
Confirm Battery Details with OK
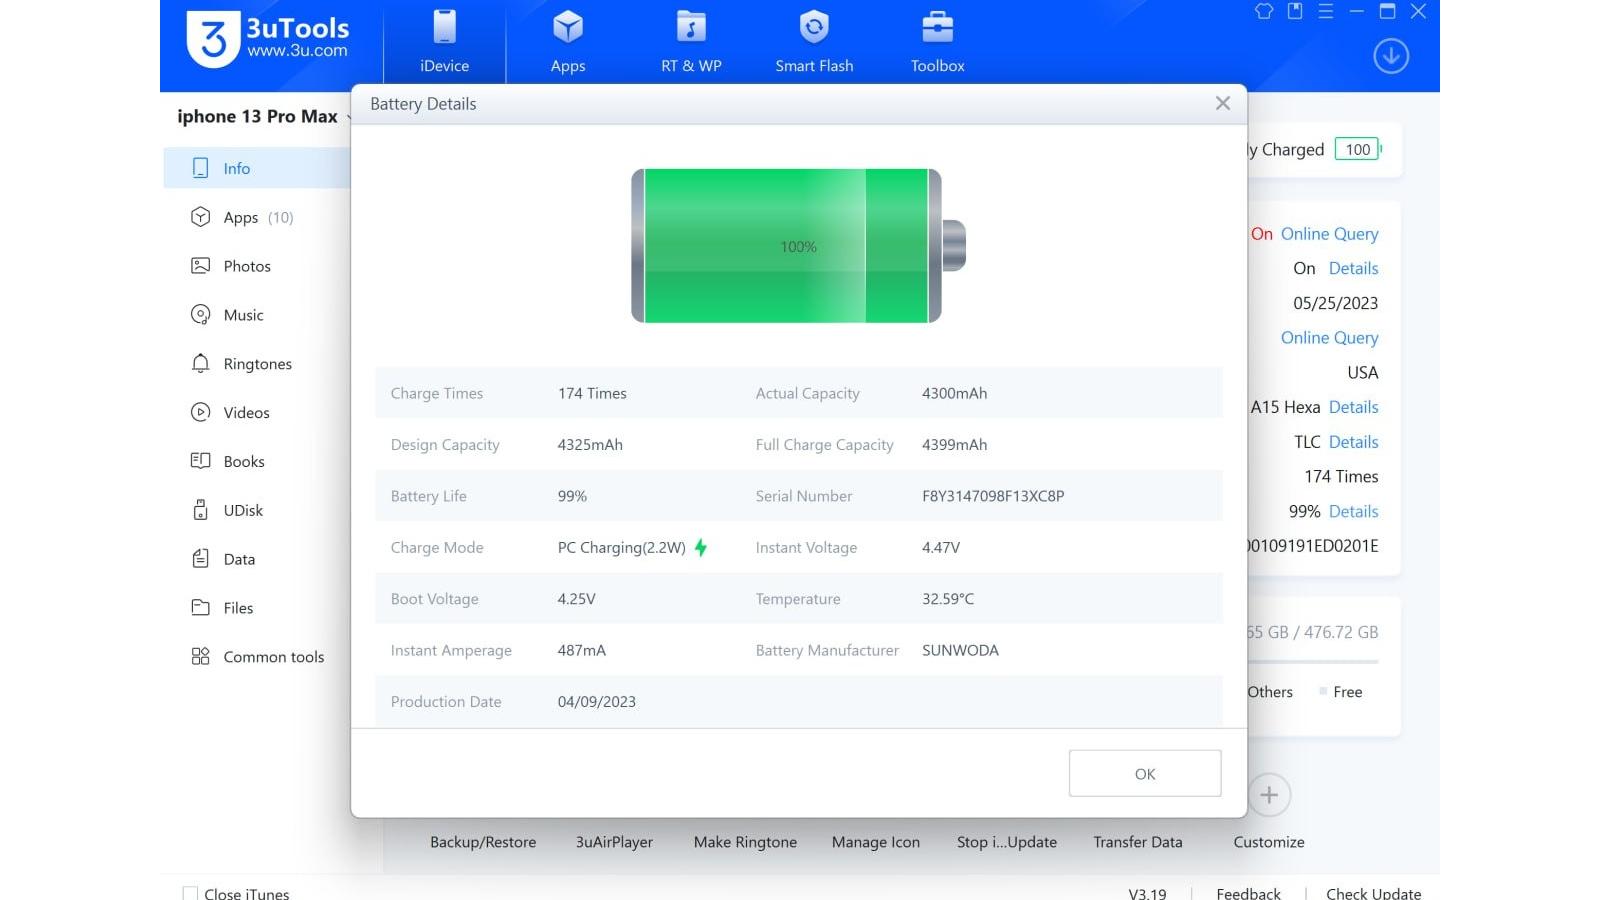[1145, 773]
